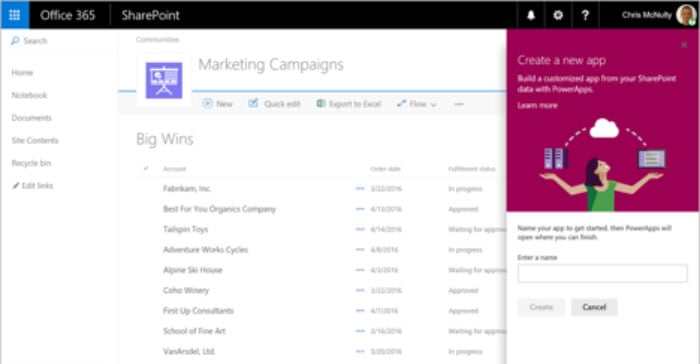The height and width of the screenshot is (364, 700).
Task: Open the Coho Winery row ellipsis menu
Action: pos(360,290)
